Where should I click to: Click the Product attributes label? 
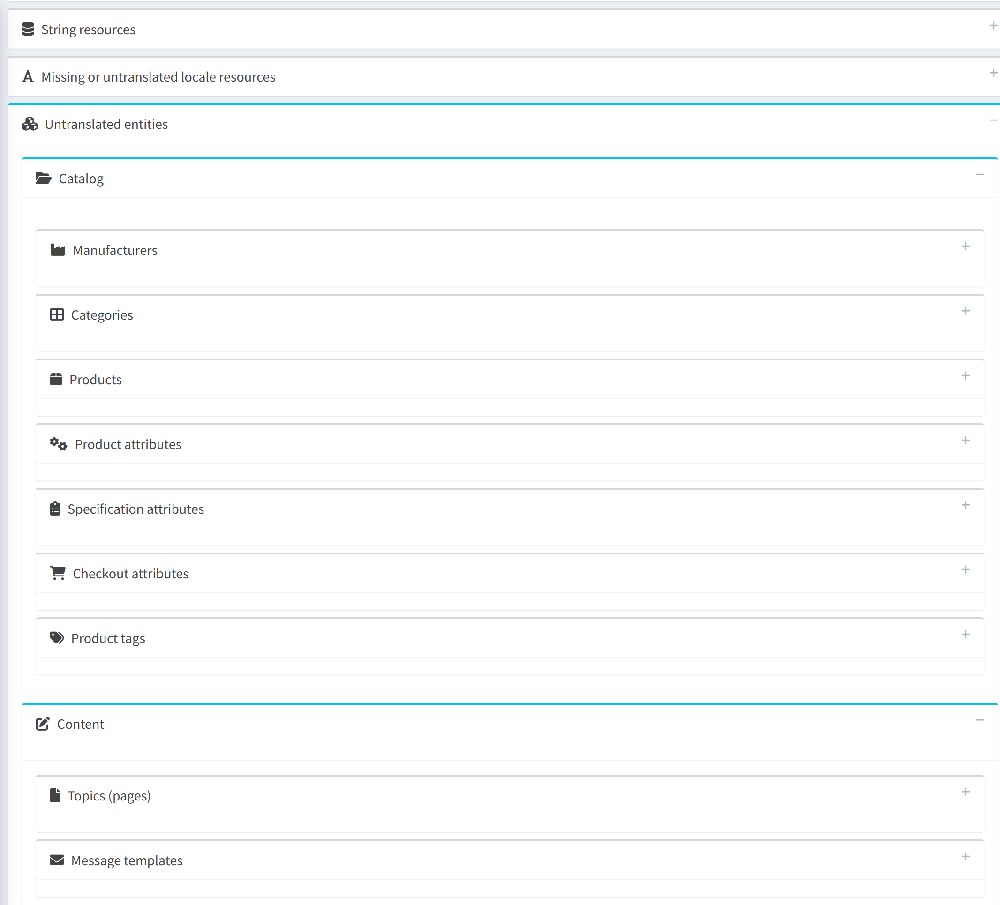pos(128,444)
